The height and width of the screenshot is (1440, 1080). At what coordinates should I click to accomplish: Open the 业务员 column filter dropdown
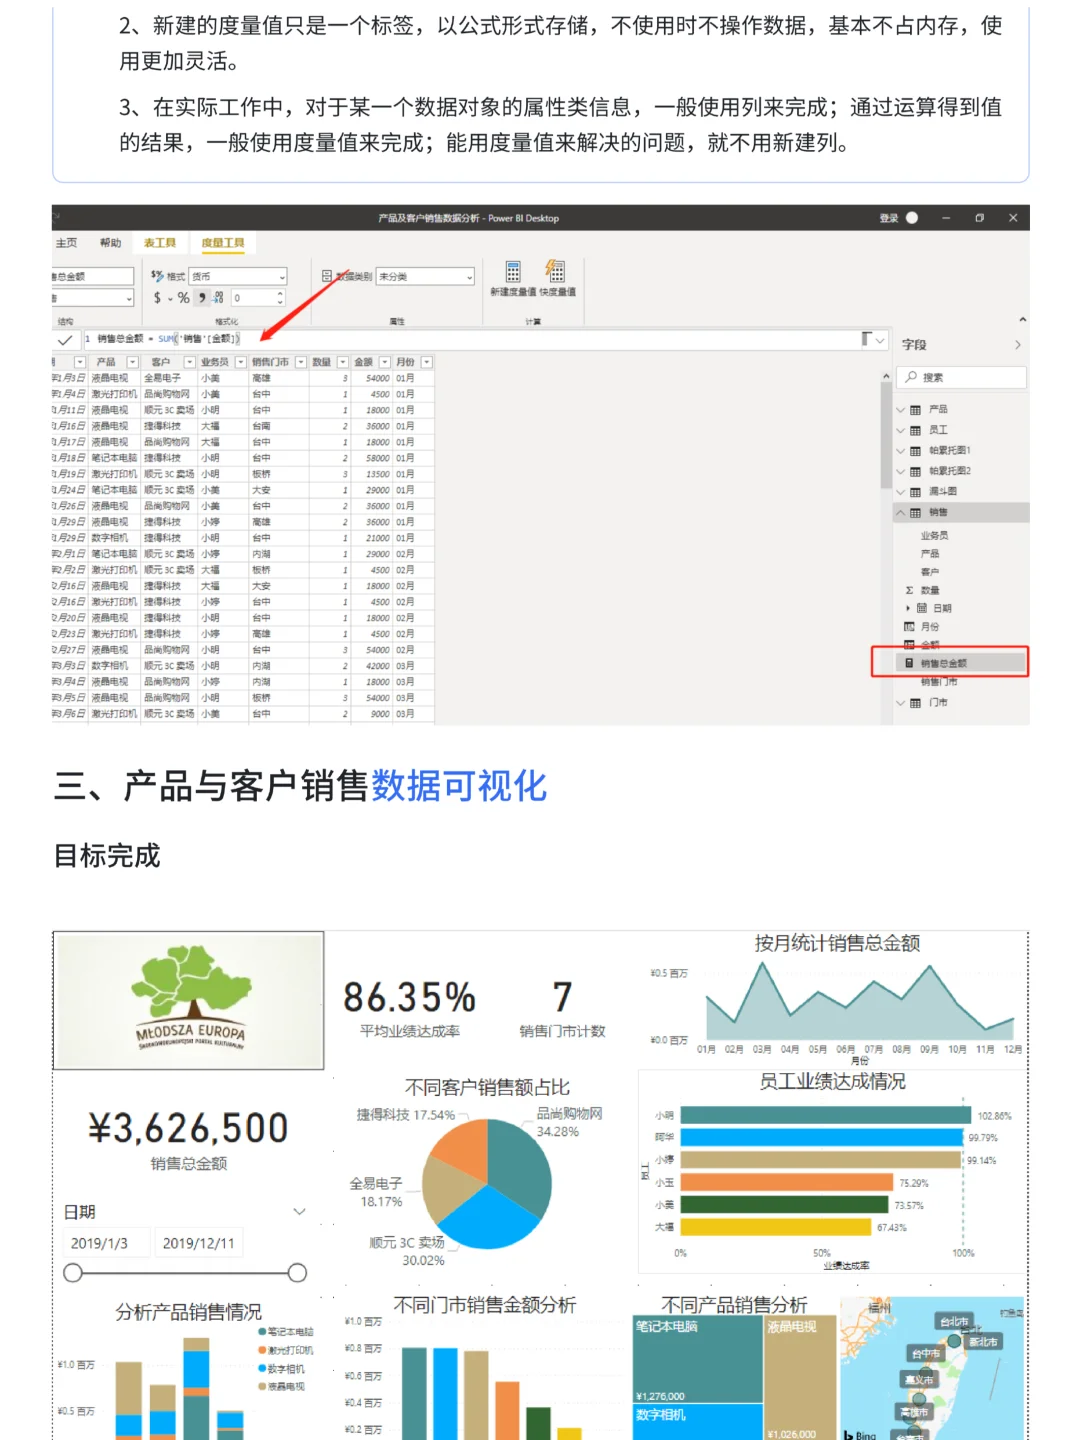pyautogui.click(x=240, y=362)
